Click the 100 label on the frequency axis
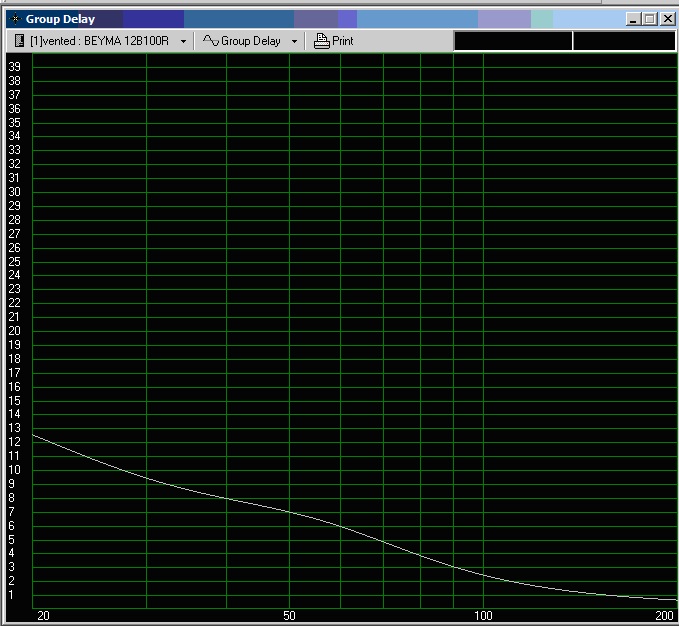Viewport: 680px width, 626px height. click(x=483, y=615)
